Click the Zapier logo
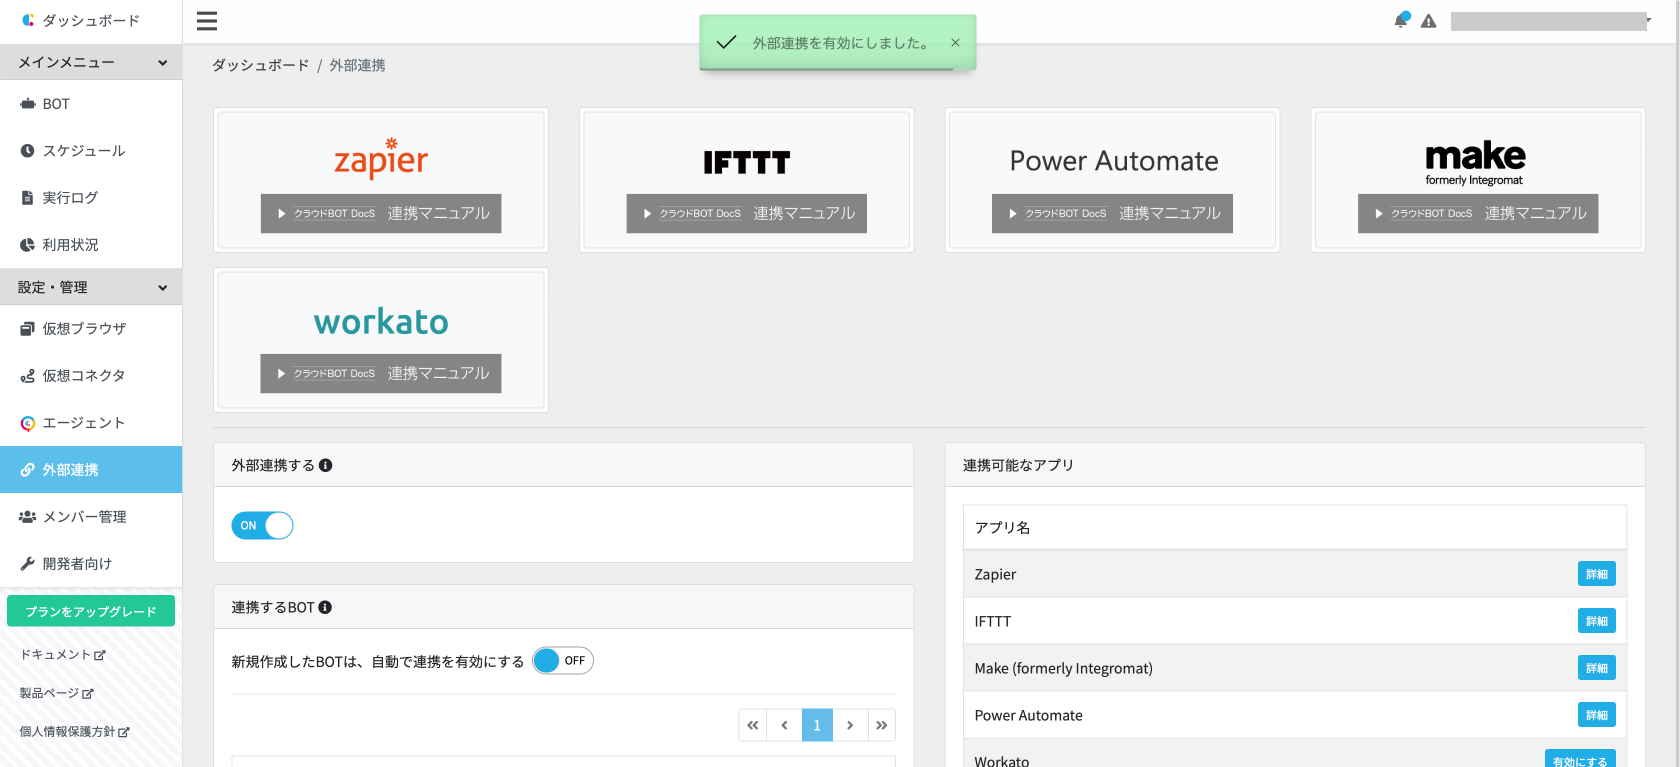The height and width of the screenshot is (767, 1680). pos(381,158)
